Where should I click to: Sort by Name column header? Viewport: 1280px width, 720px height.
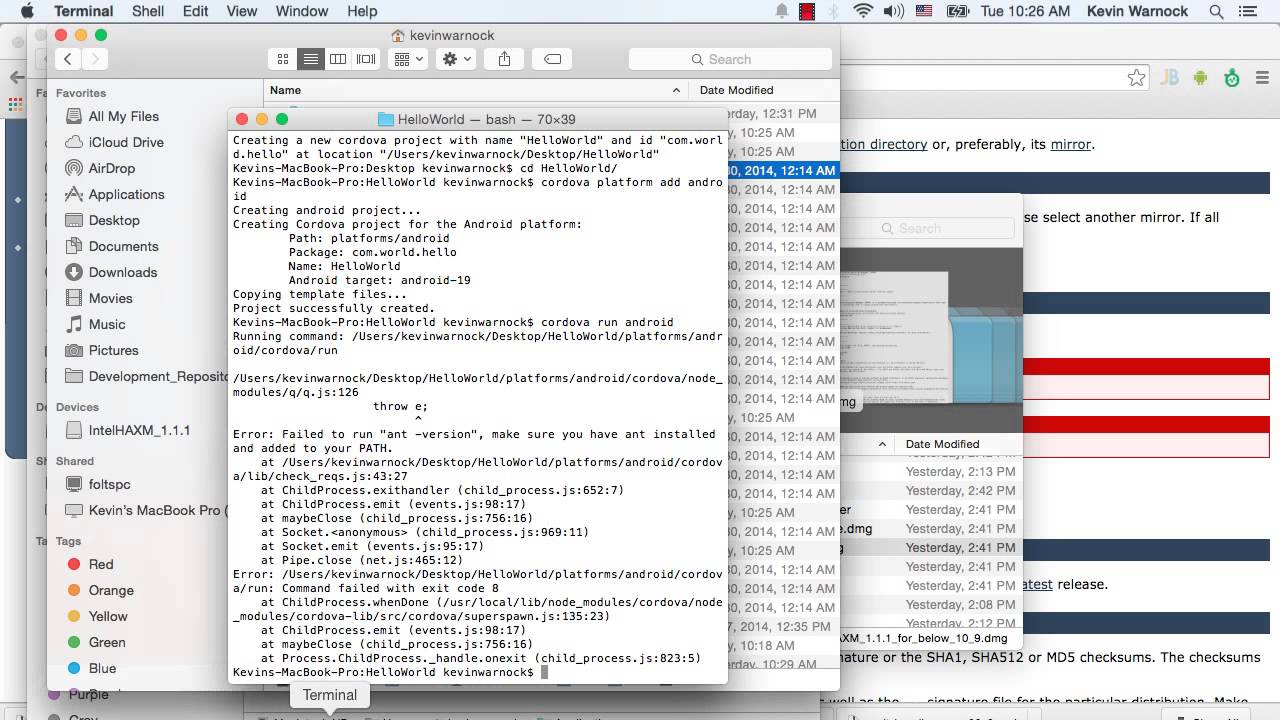[475, 90]
